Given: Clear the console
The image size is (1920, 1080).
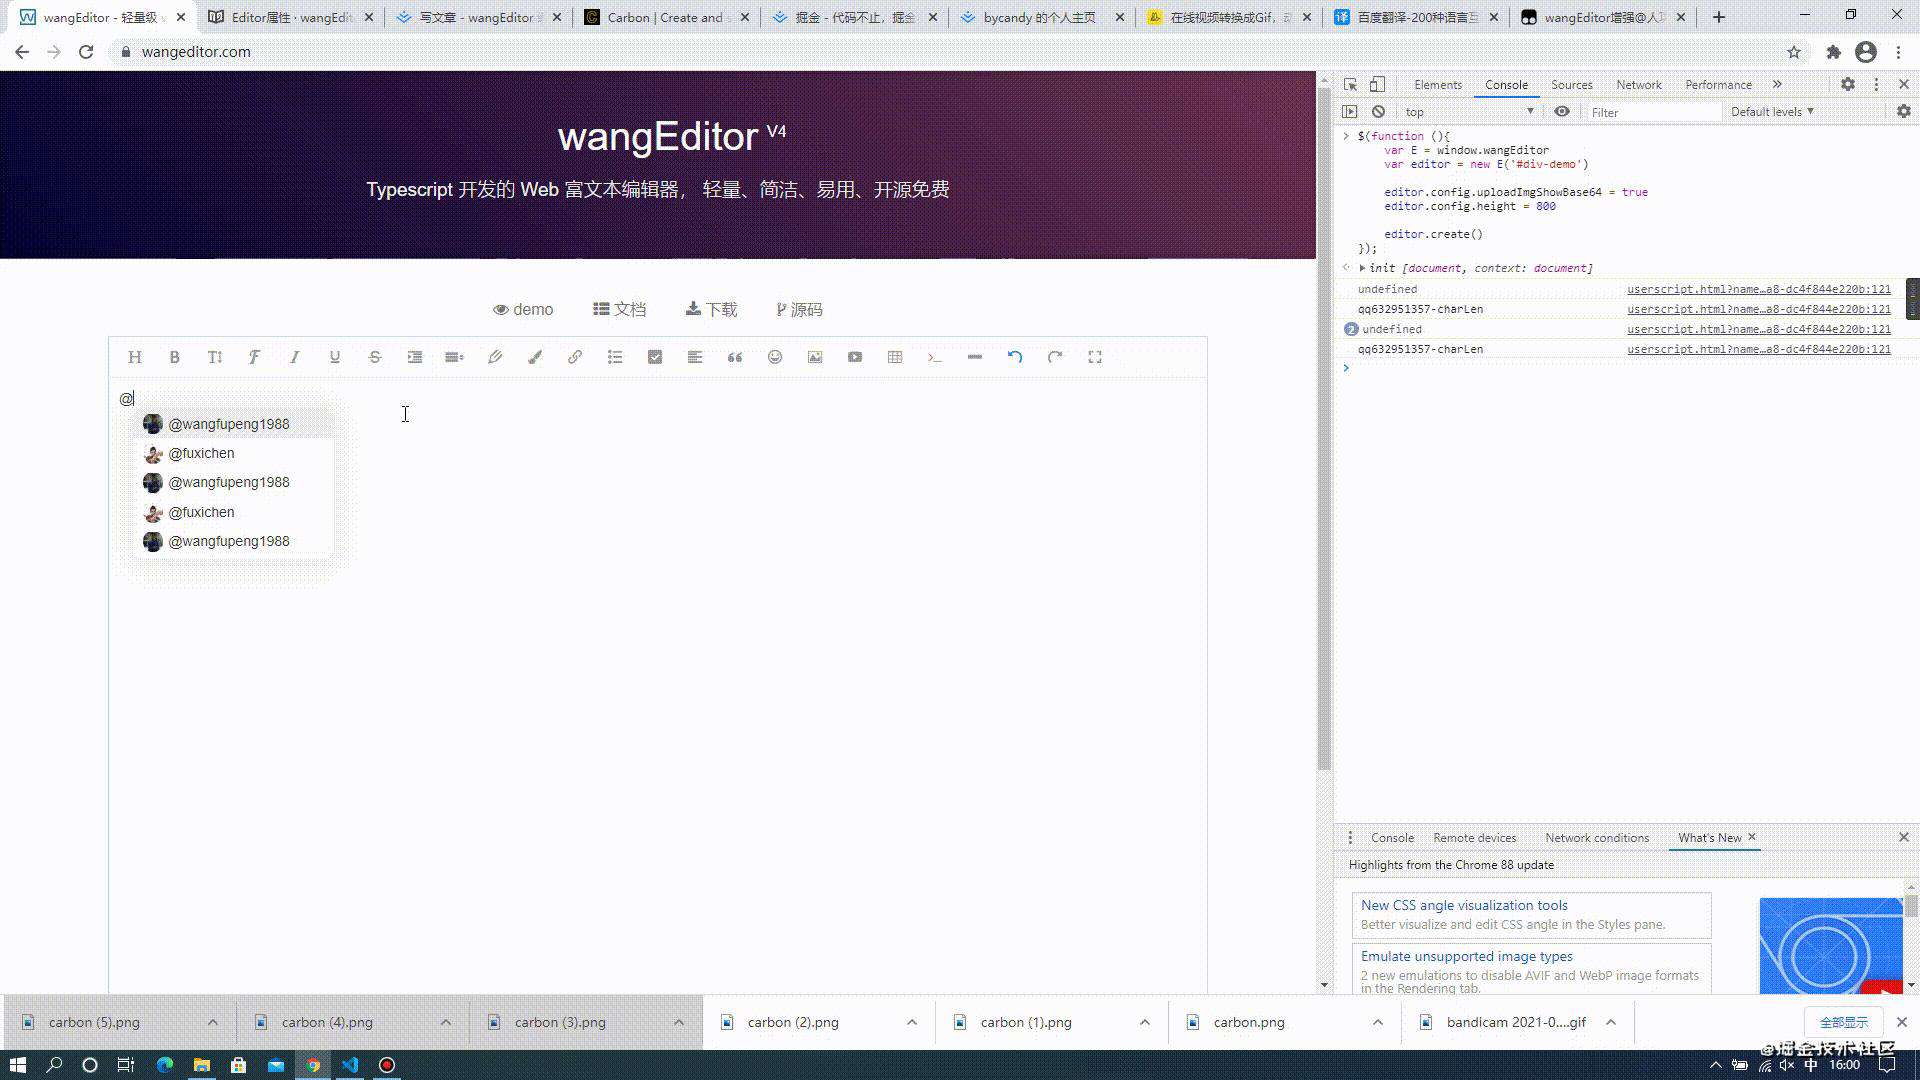Looking at the screenshot, I should point(1378,112).
